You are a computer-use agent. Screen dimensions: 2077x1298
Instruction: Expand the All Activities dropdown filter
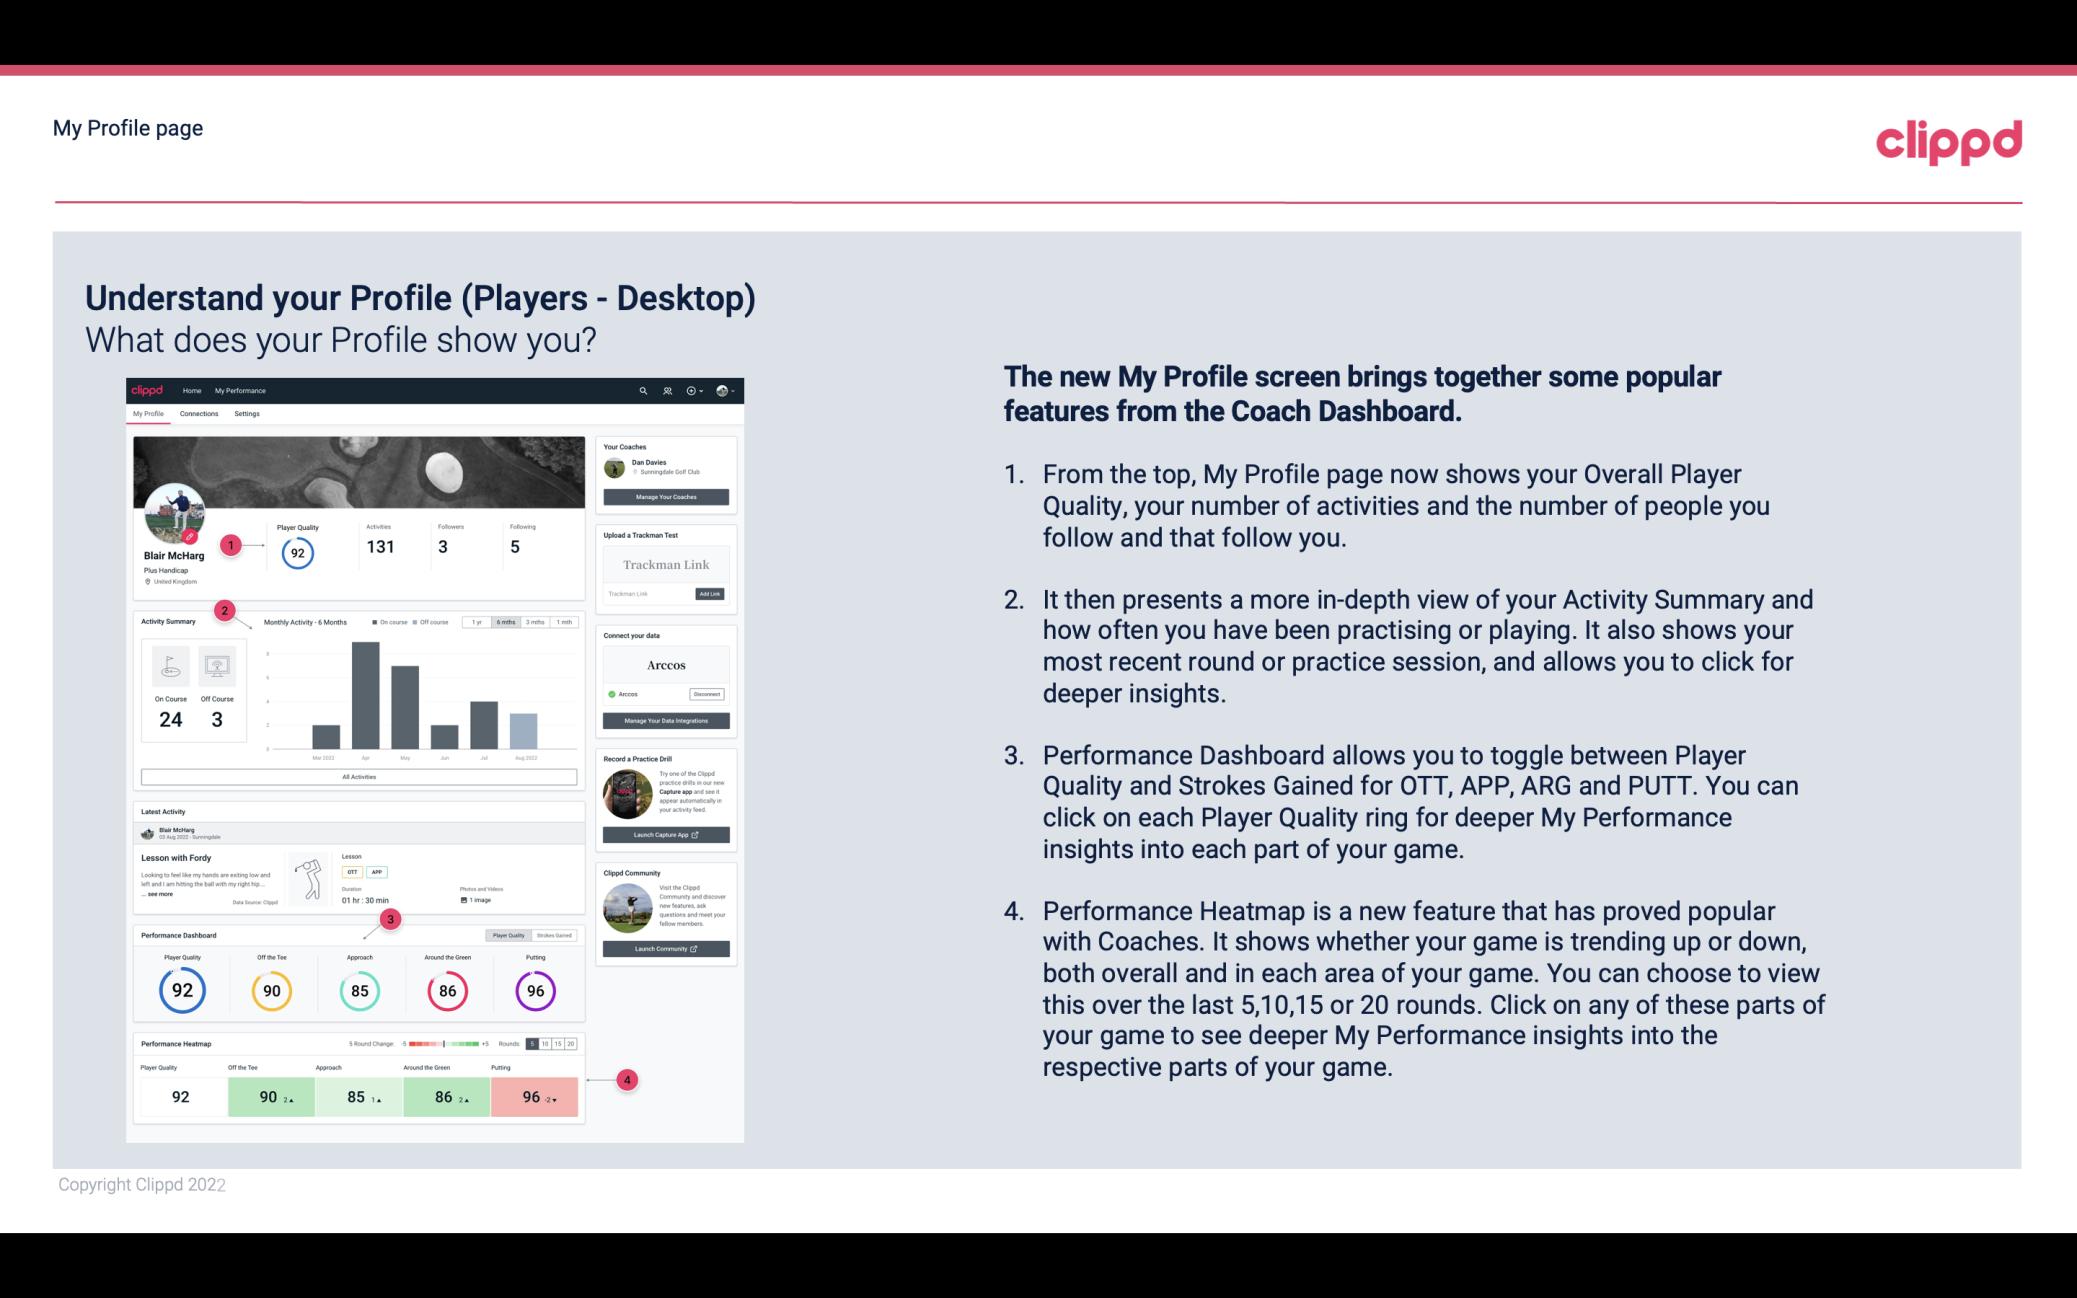[359, 776]
